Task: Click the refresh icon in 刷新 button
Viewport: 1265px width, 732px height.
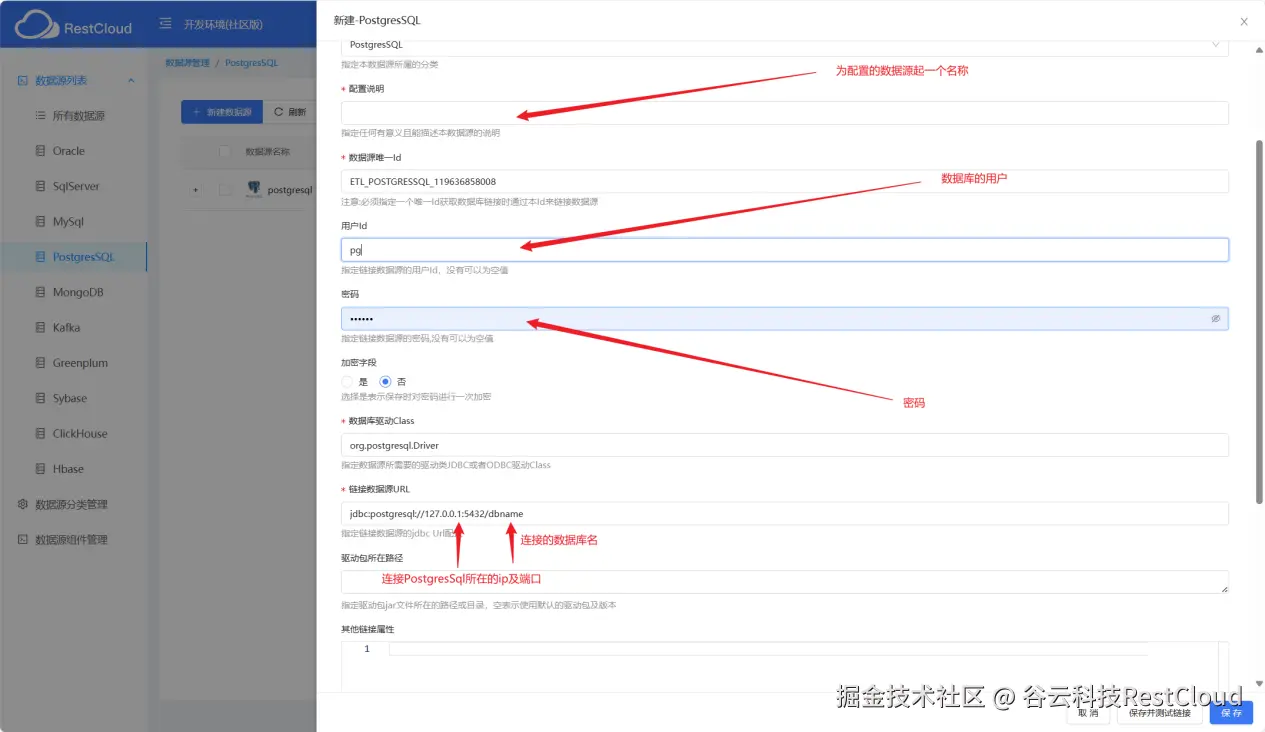Action: pyautogui.click(x=279, y=112)
